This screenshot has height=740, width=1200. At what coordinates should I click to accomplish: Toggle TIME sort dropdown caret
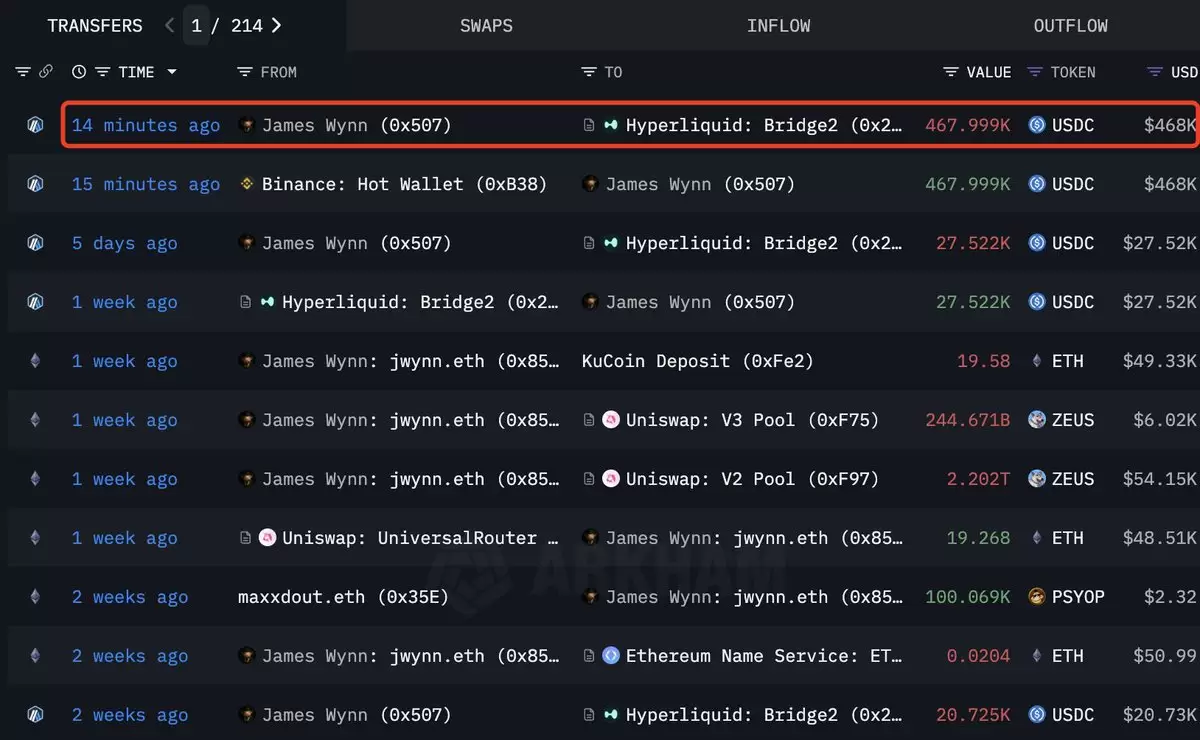pyautogui.click(x=172, y=72)
